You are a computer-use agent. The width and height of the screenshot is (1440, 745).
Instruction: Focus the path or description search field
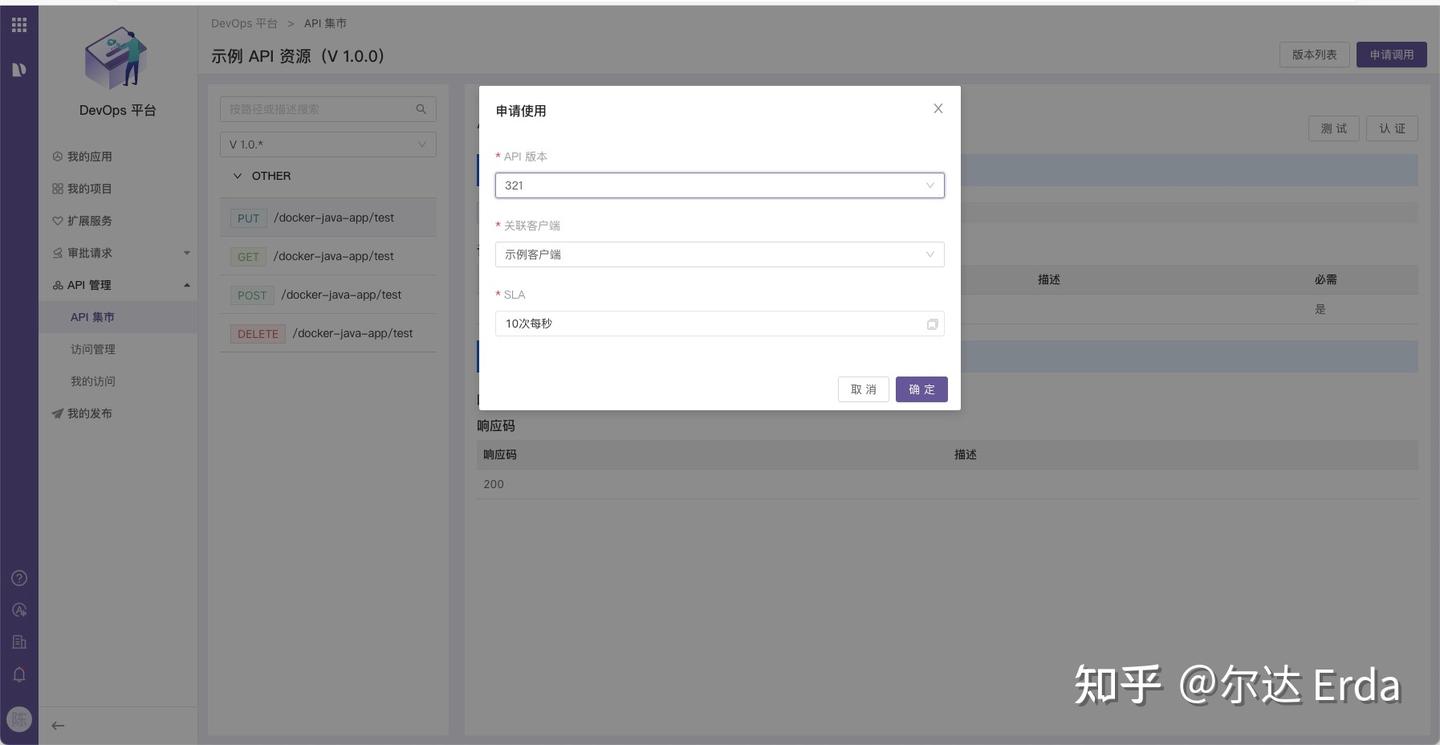click(328, 109)
